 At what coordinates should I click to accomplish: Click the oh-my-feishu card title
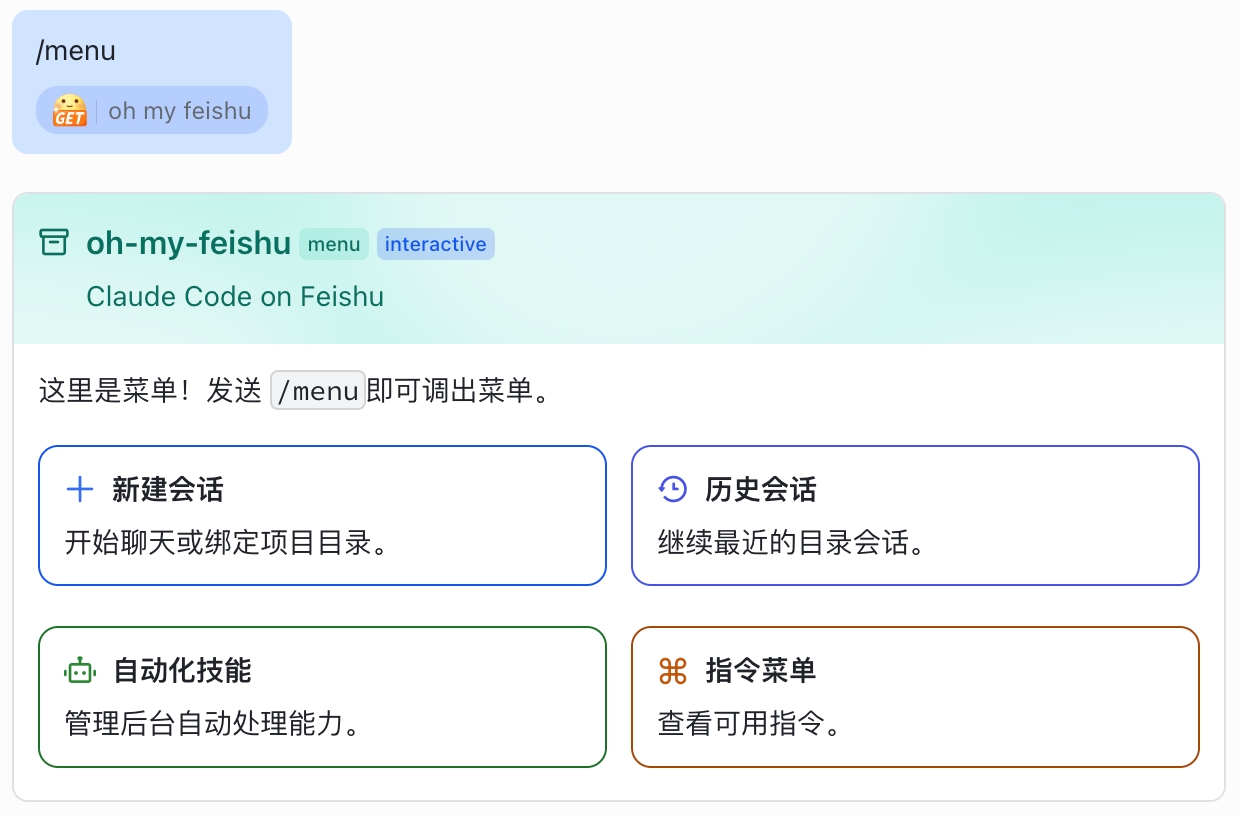pyautogui.click(x=189, y=243)
